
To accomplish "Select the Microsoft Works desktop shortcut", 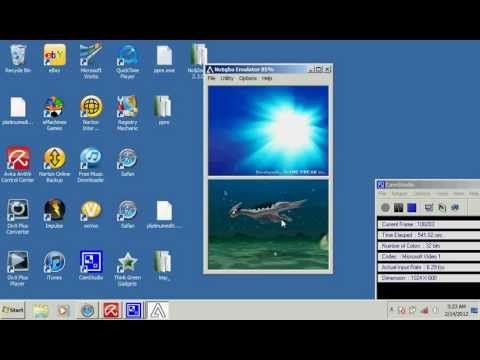I will 91,60.
